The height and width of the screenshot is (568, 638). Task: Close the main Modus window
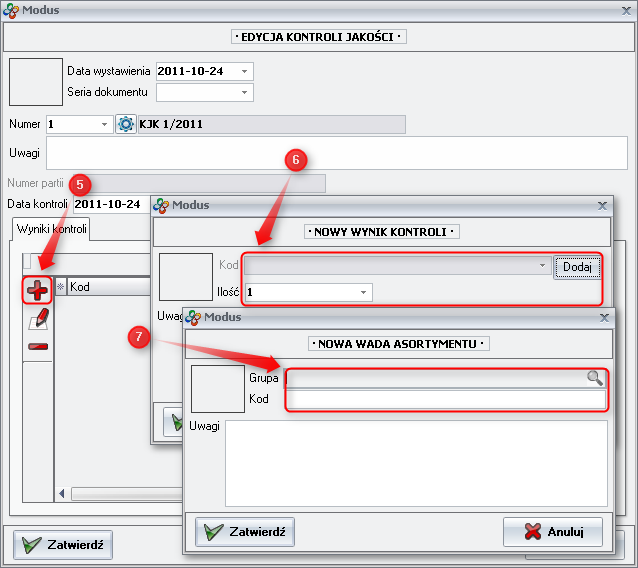click(626, 11)
